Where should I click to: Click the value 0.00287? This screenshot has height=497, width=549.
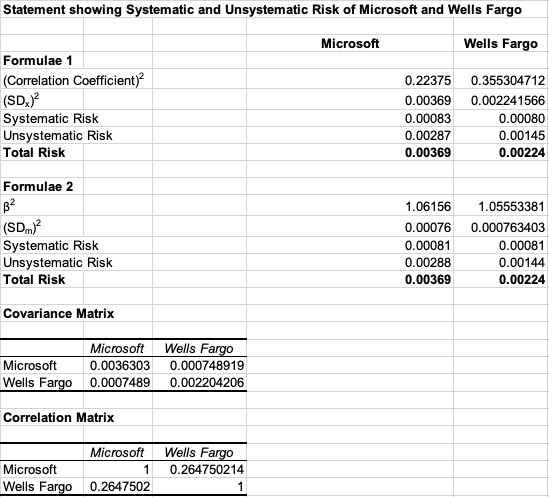click(428, 136)
